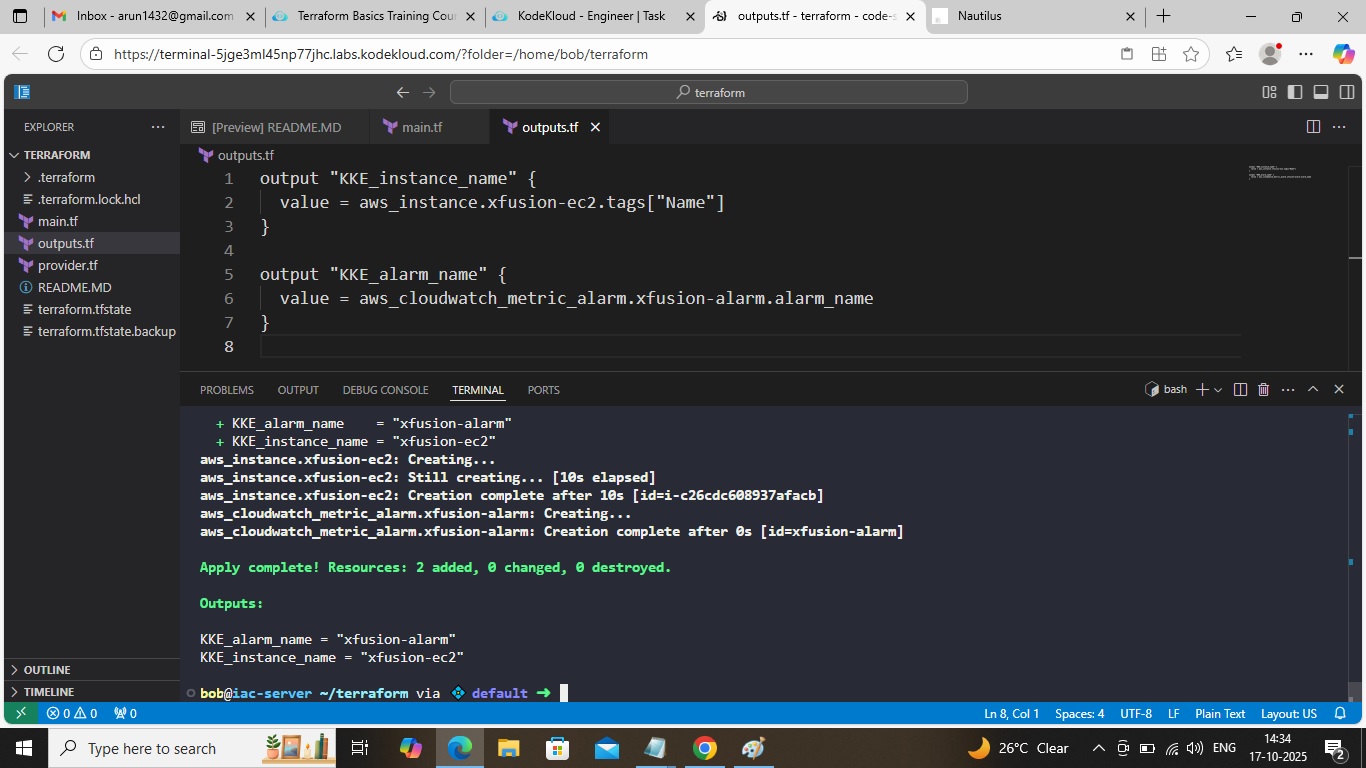Go forward using the editor's right arrow

[x=429, y=92]
